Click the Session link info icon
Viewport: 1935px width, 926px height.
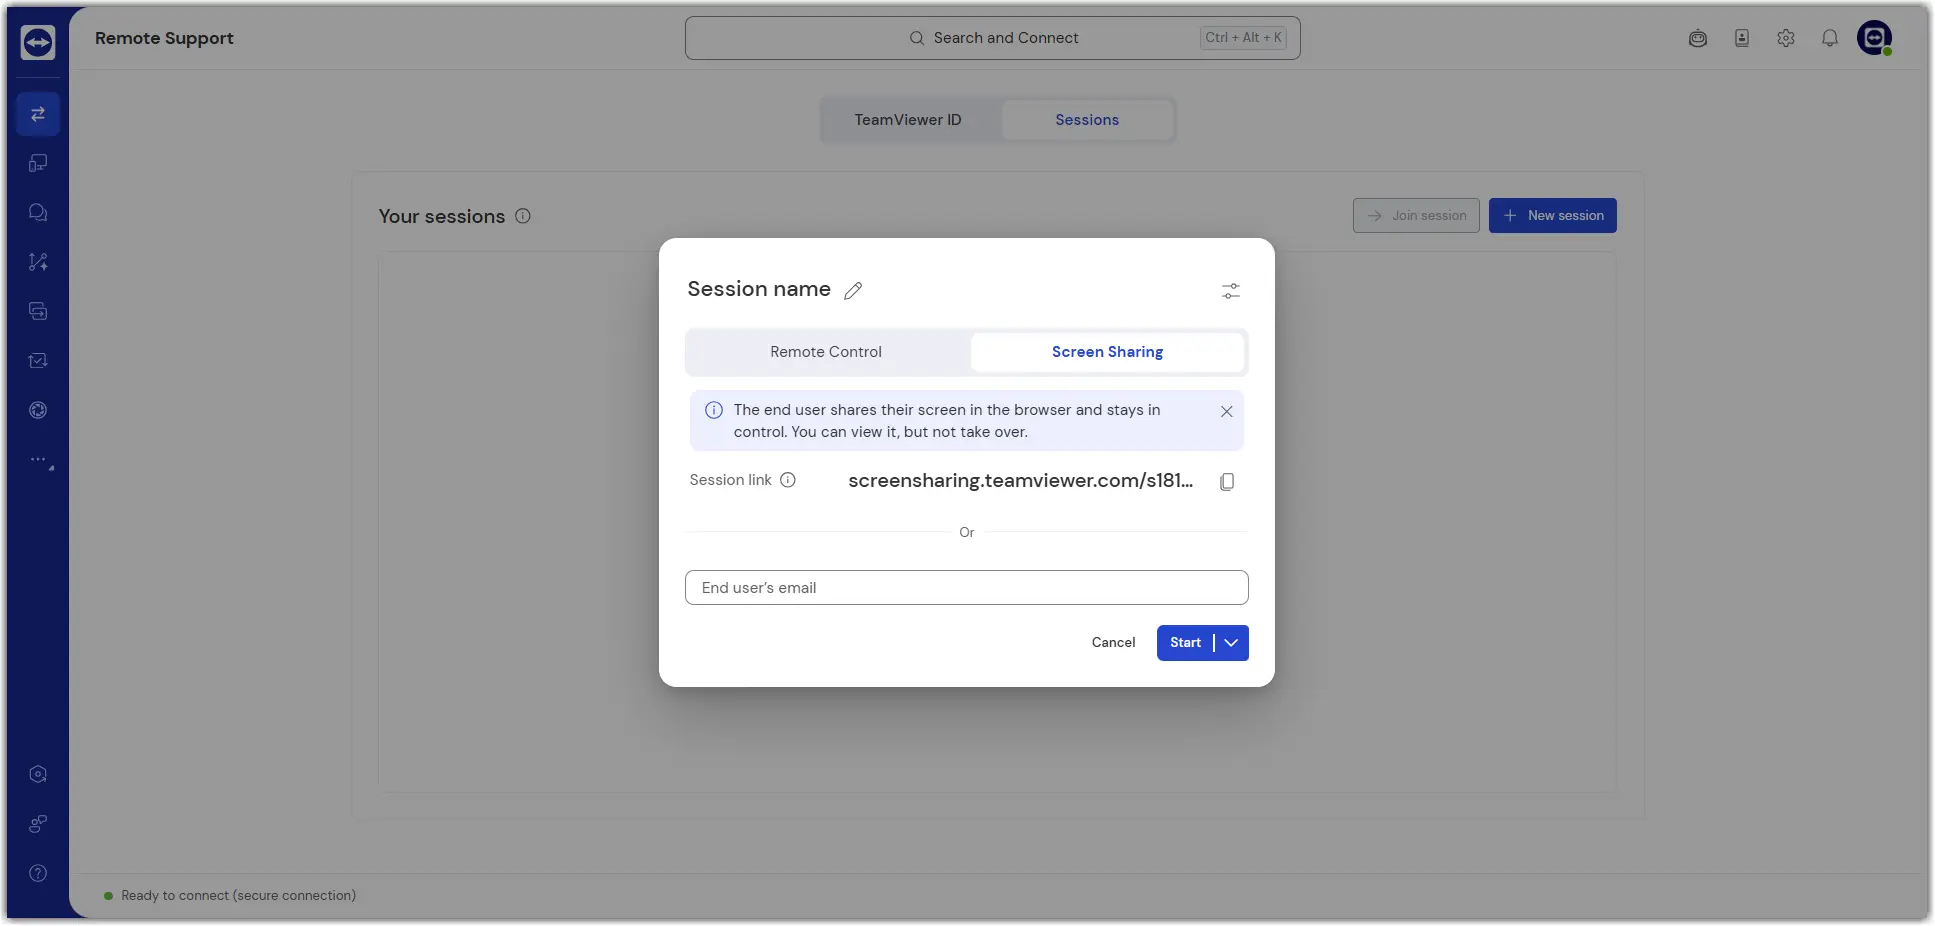click(x=788, y=480)
